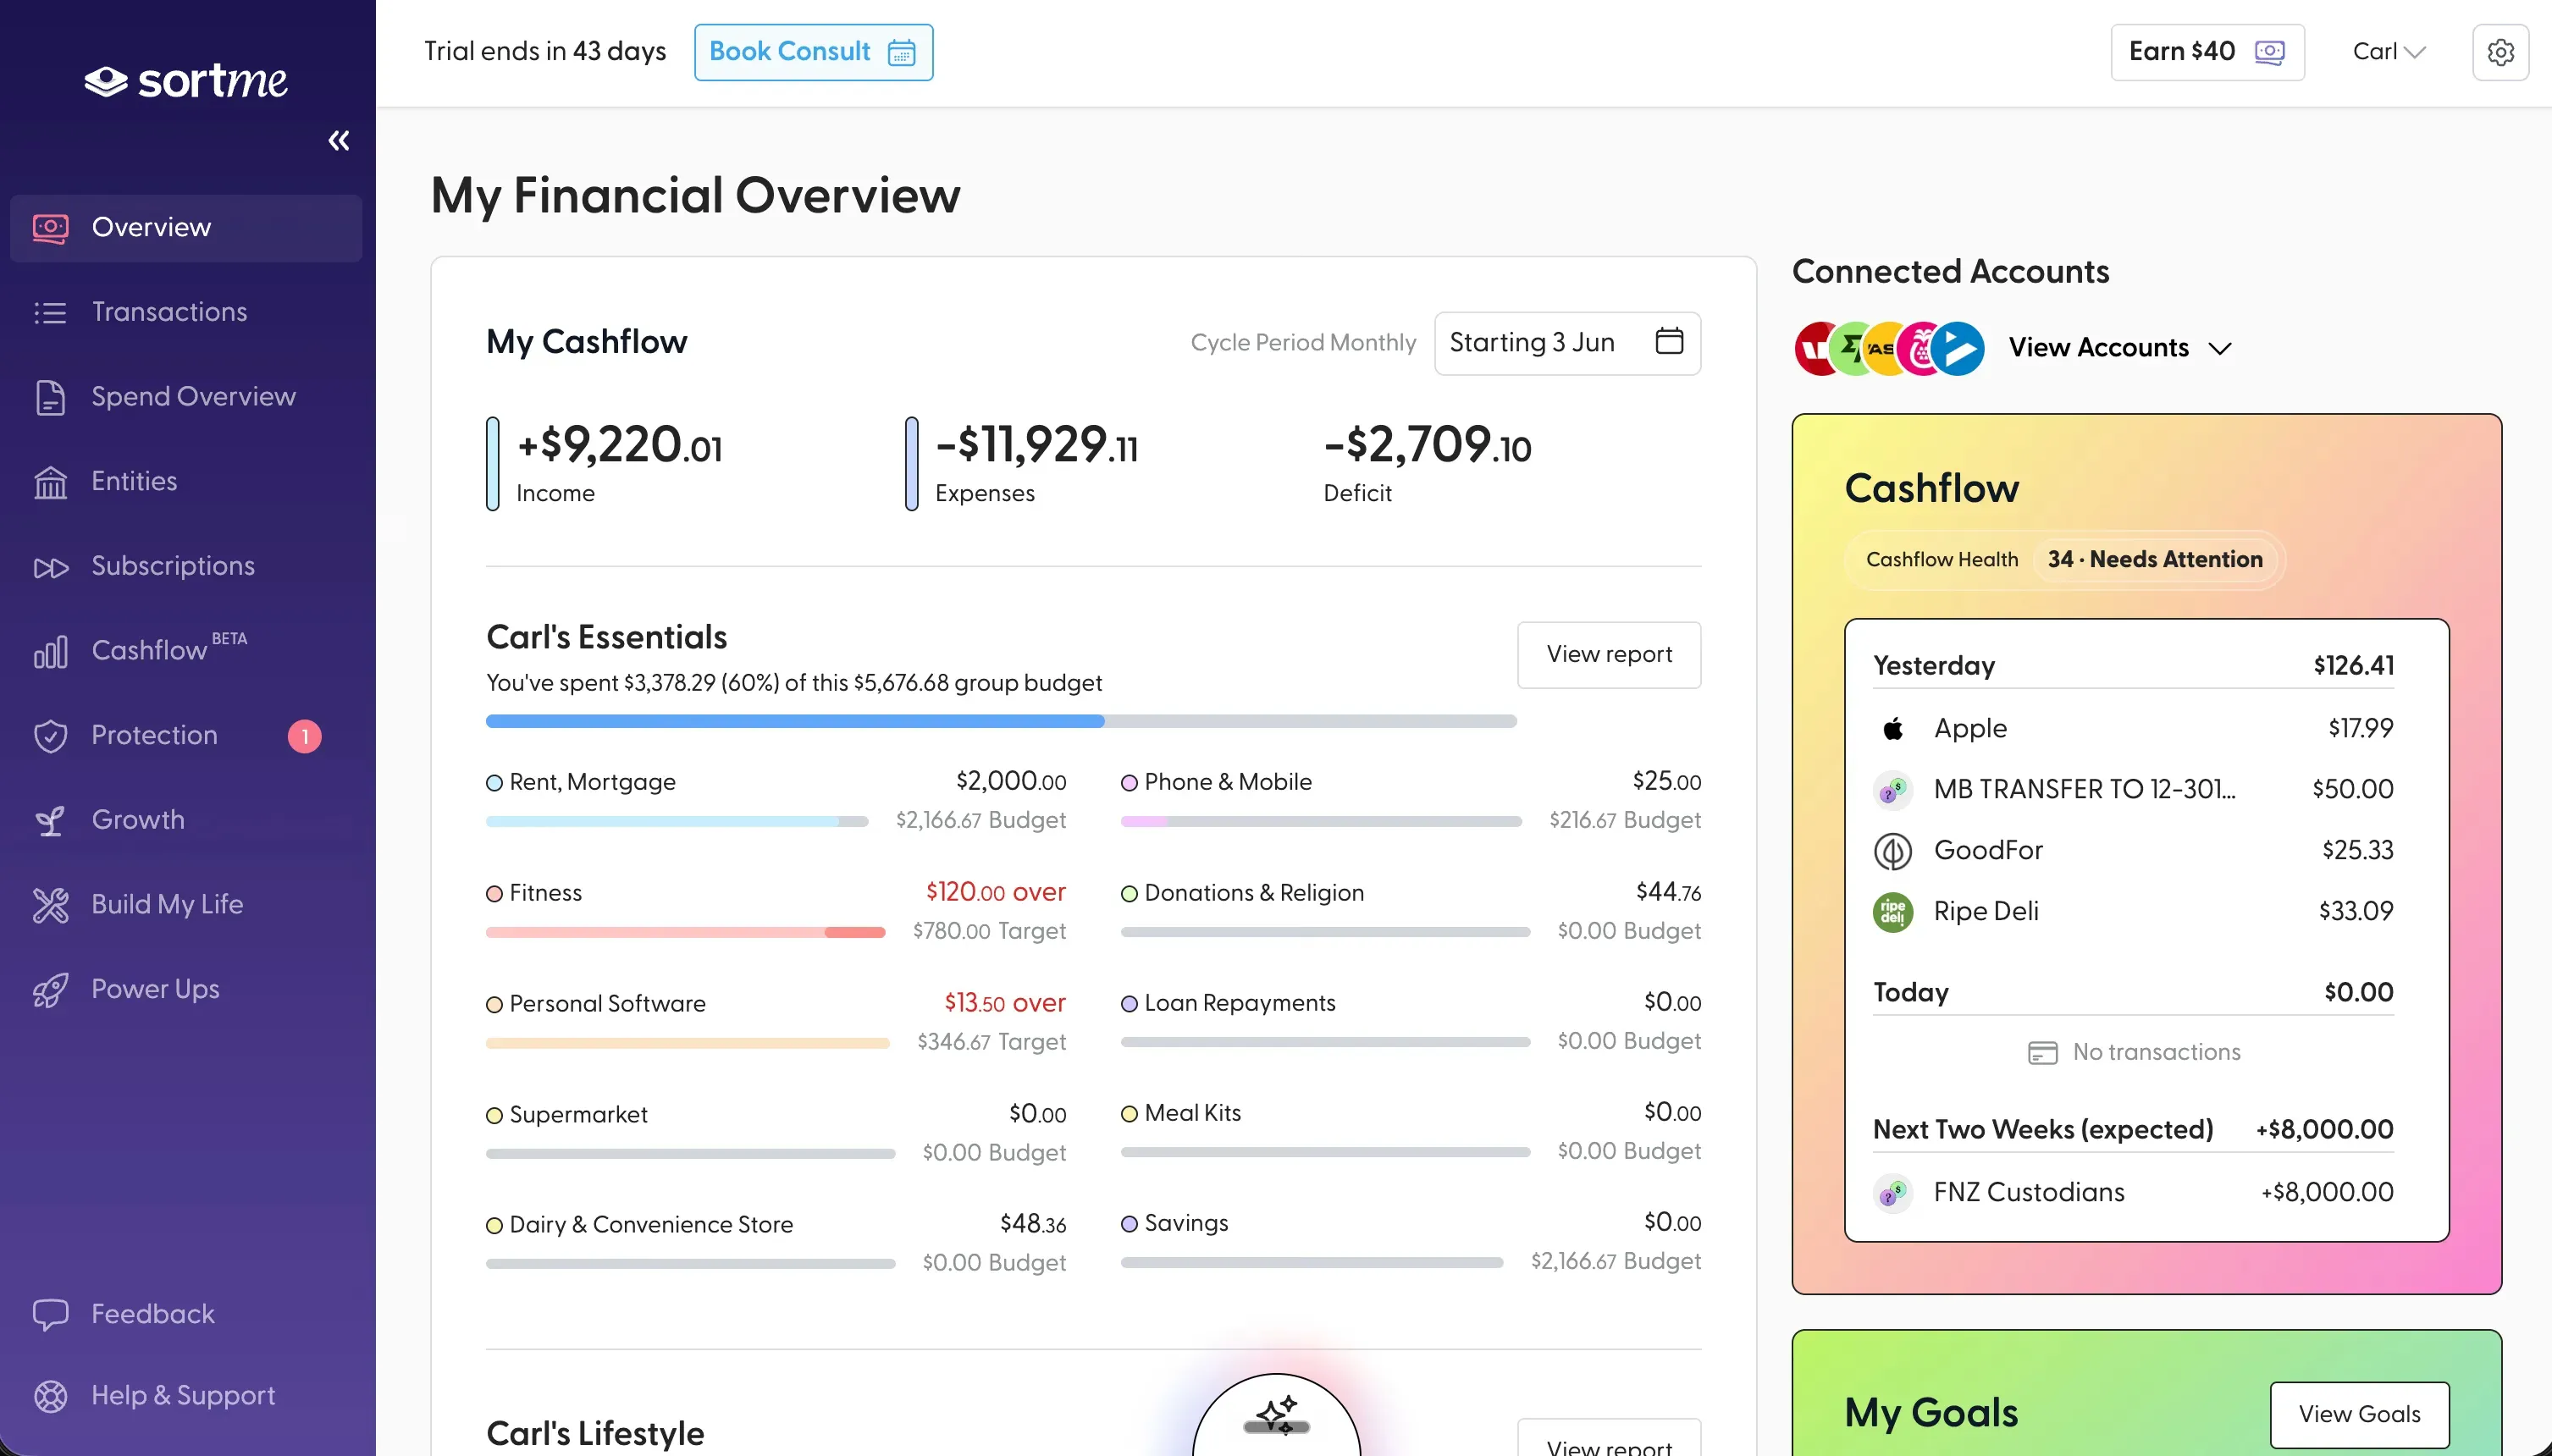Click the Growth sprout icon
Image resolution: width=2552 pixels, height=1456 pixels.
tap(50, 821)
